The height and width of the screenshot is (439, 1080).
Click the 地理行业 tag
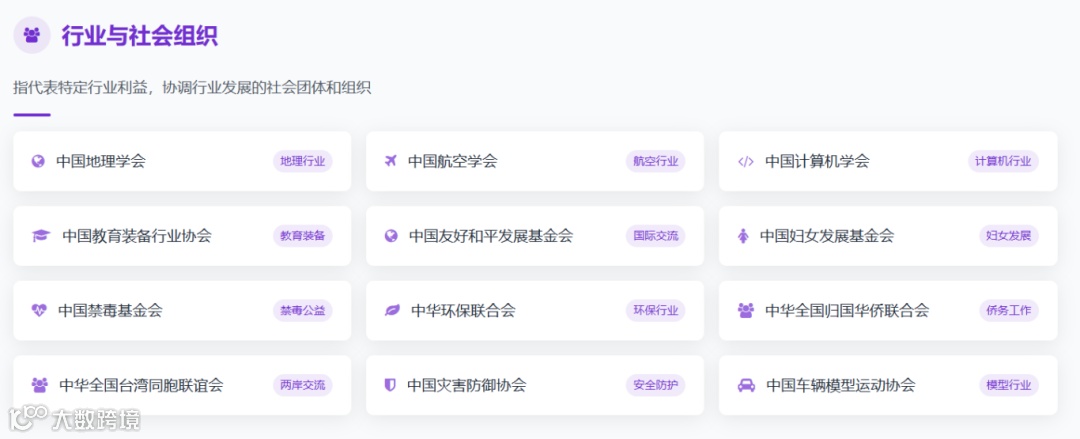pos(303,161)
